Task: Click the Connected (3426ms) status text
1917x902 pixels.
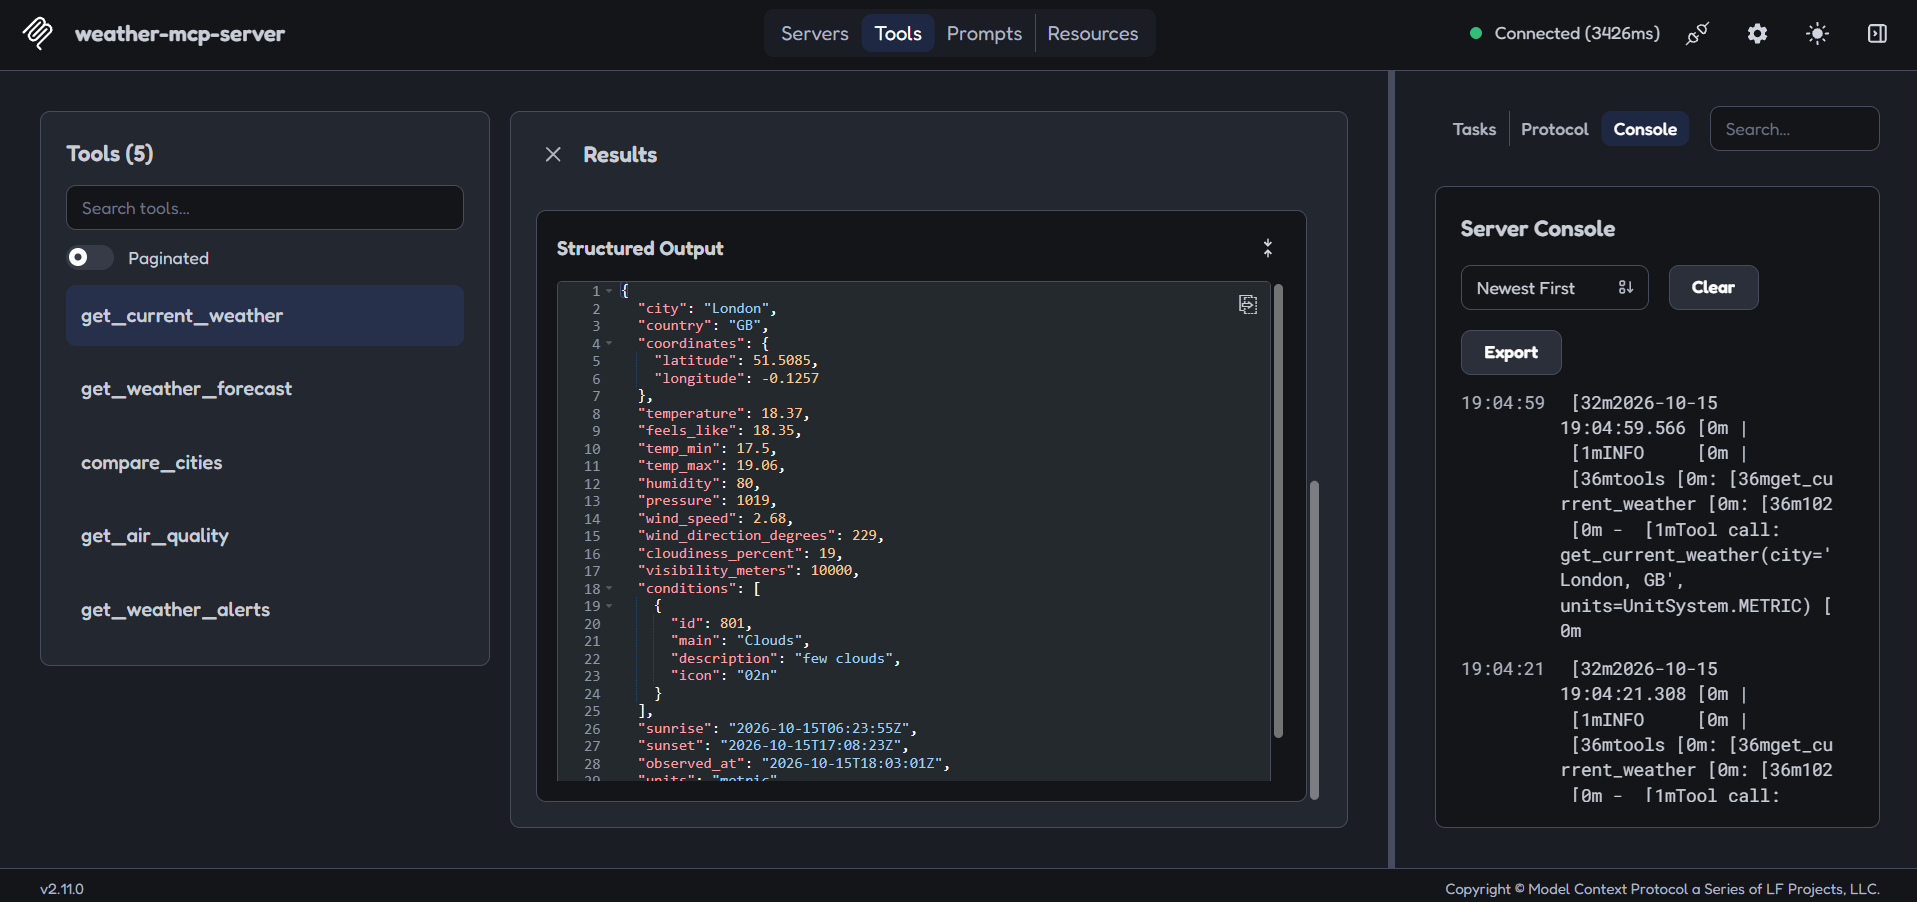Action: click(x=1577, y=33)
